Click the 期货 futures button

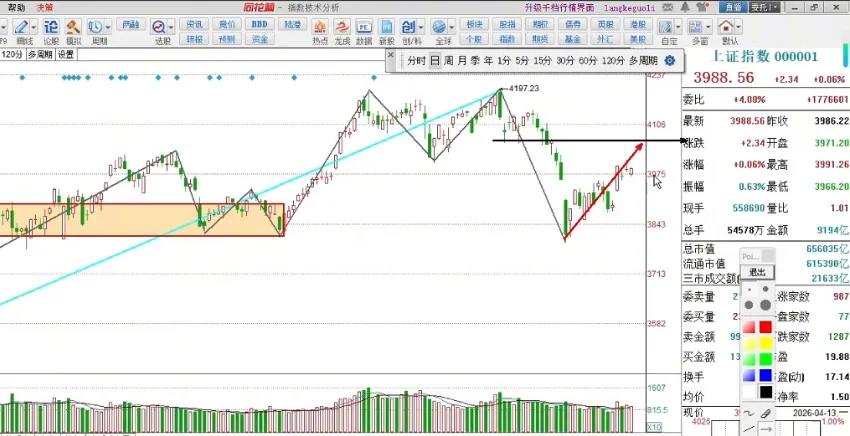540,39
